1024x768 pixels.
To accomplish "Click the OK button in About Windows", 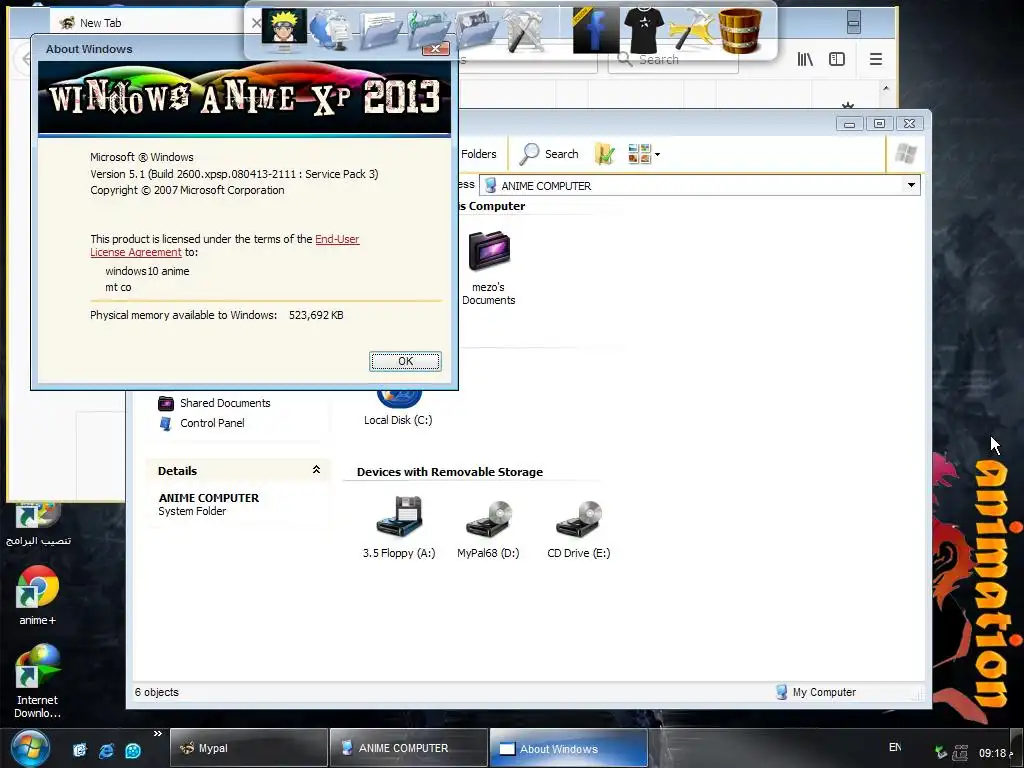I will (405, 361).
